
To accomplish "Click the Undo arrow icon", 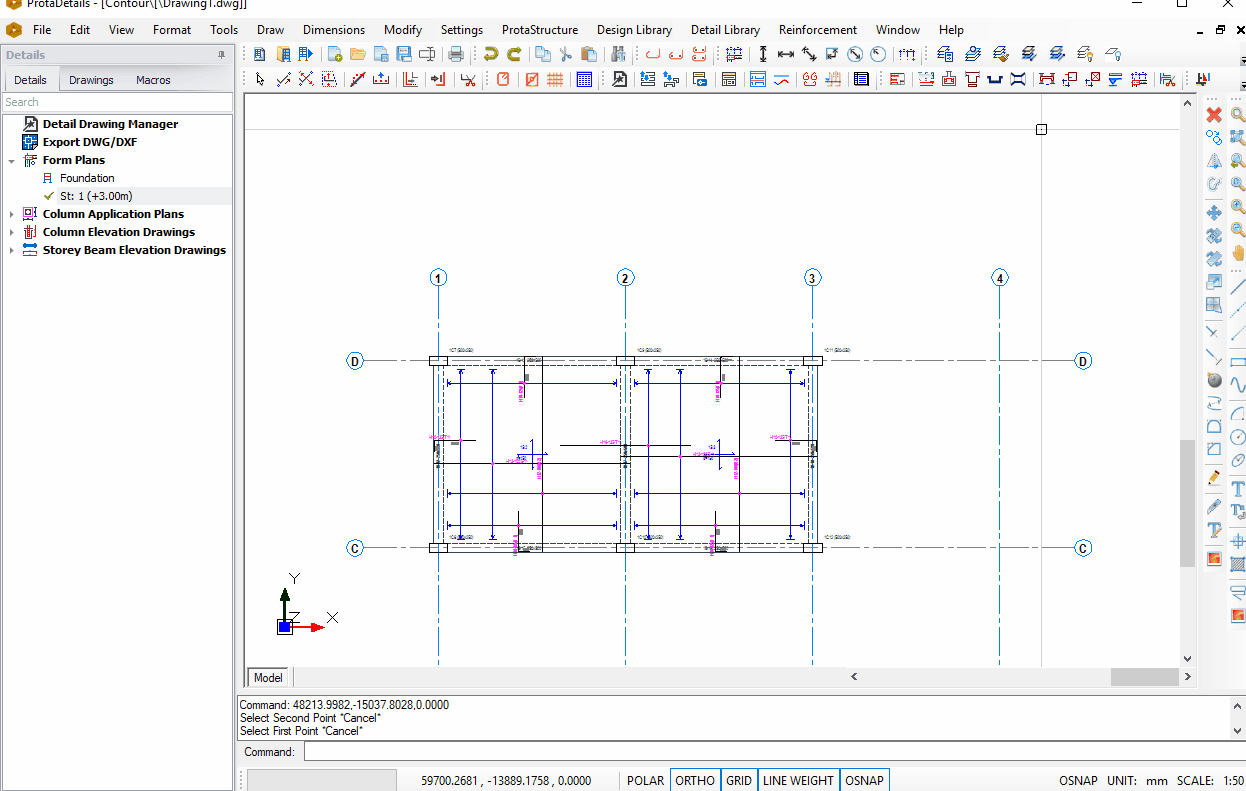I will click(490, 54).
